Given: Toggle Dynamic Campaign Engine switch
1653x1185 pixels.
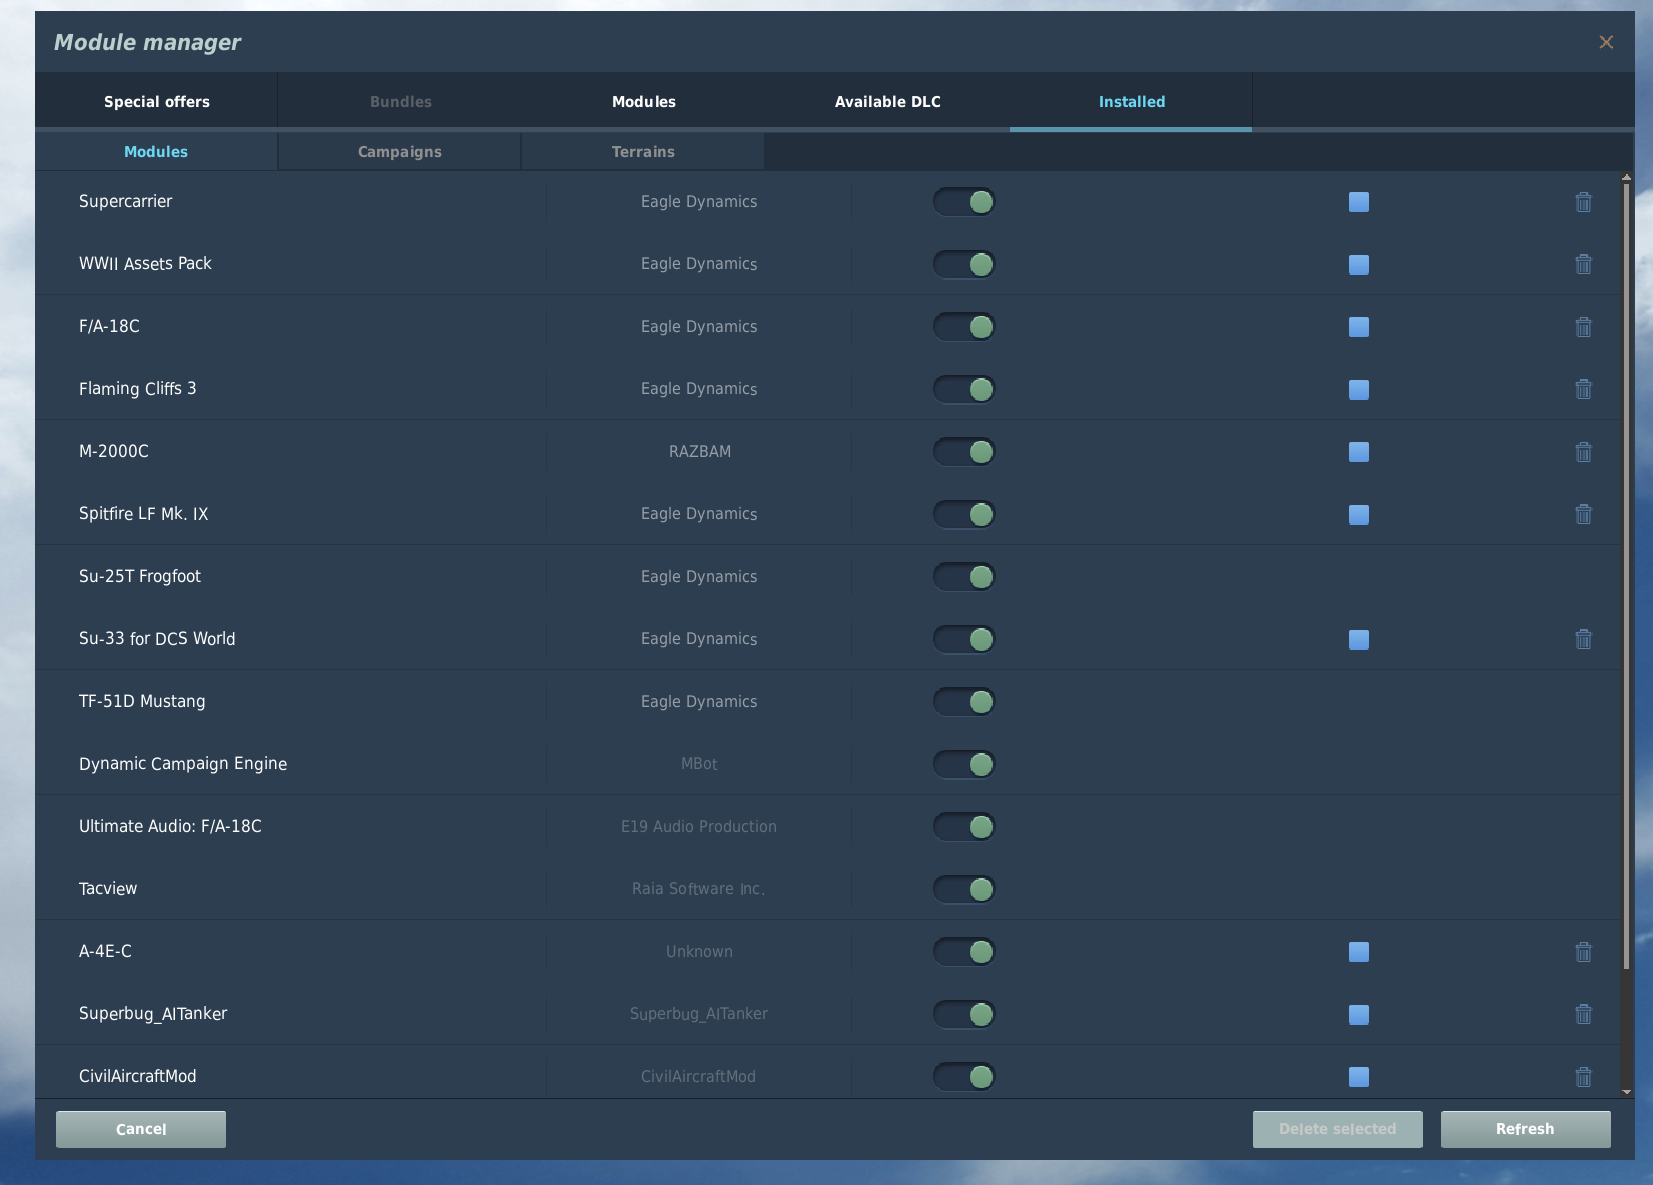Looking at the screenshot, I should [x=964, y=764].
